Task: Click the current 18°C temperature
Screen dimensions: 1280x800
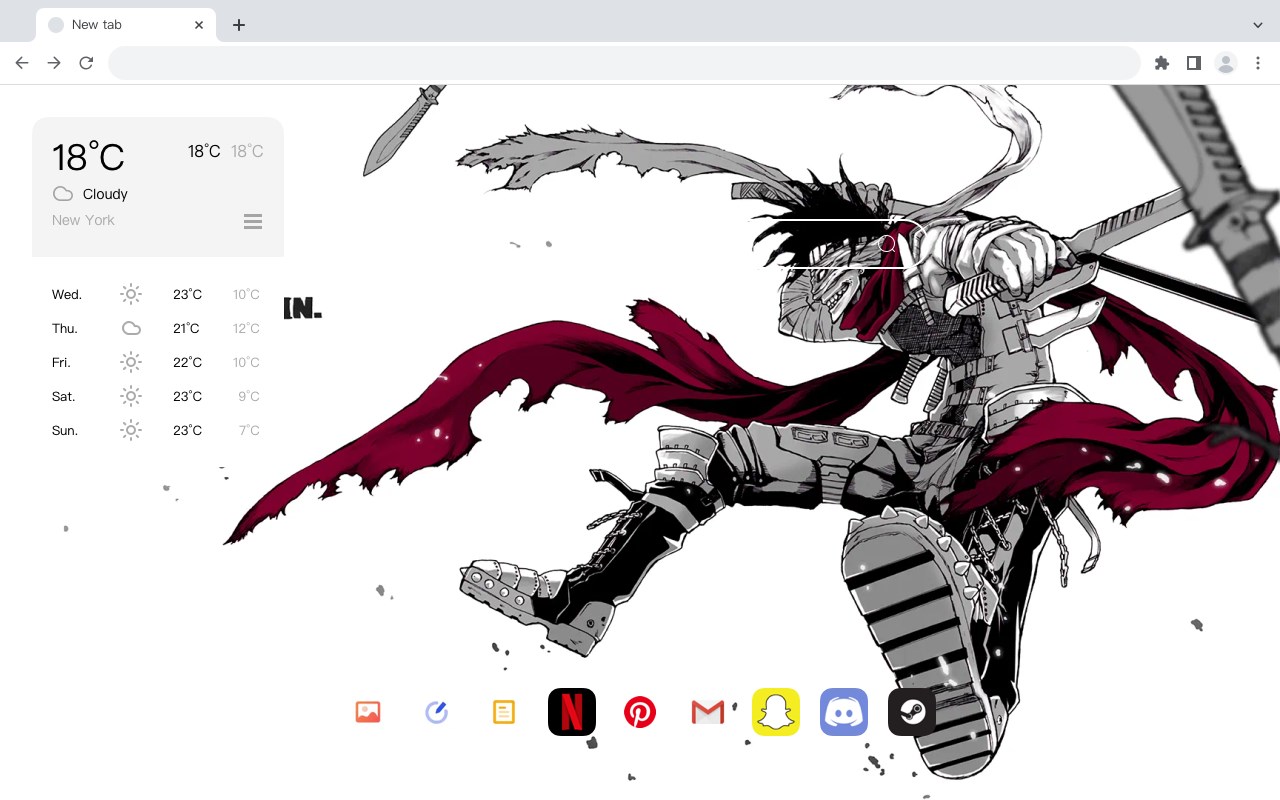Action: [x=88, y=157]
